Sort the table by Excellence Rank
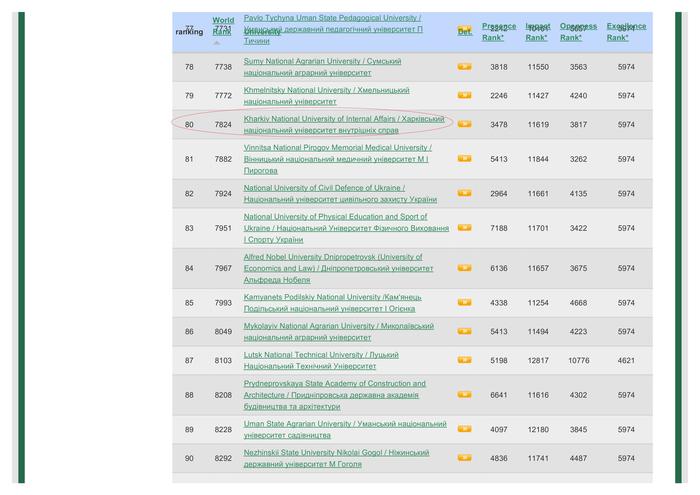Screen dimensions: 700x495 pos(625,32)
